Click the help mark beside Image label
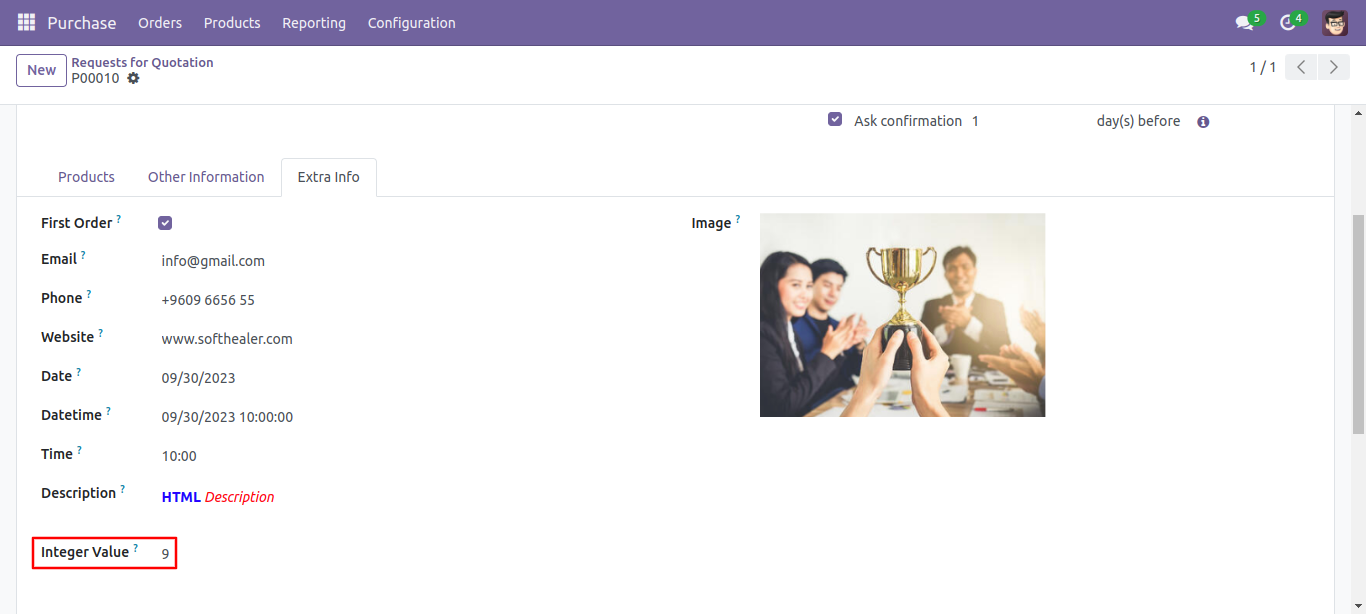The width and height of the screenshot is (1366, 614). [738, 218]
